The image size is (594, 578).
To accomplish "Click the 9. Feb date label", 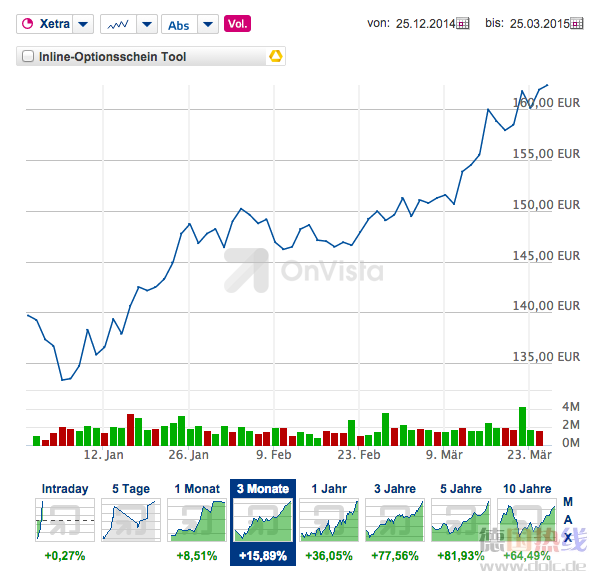I will point(274,455).
